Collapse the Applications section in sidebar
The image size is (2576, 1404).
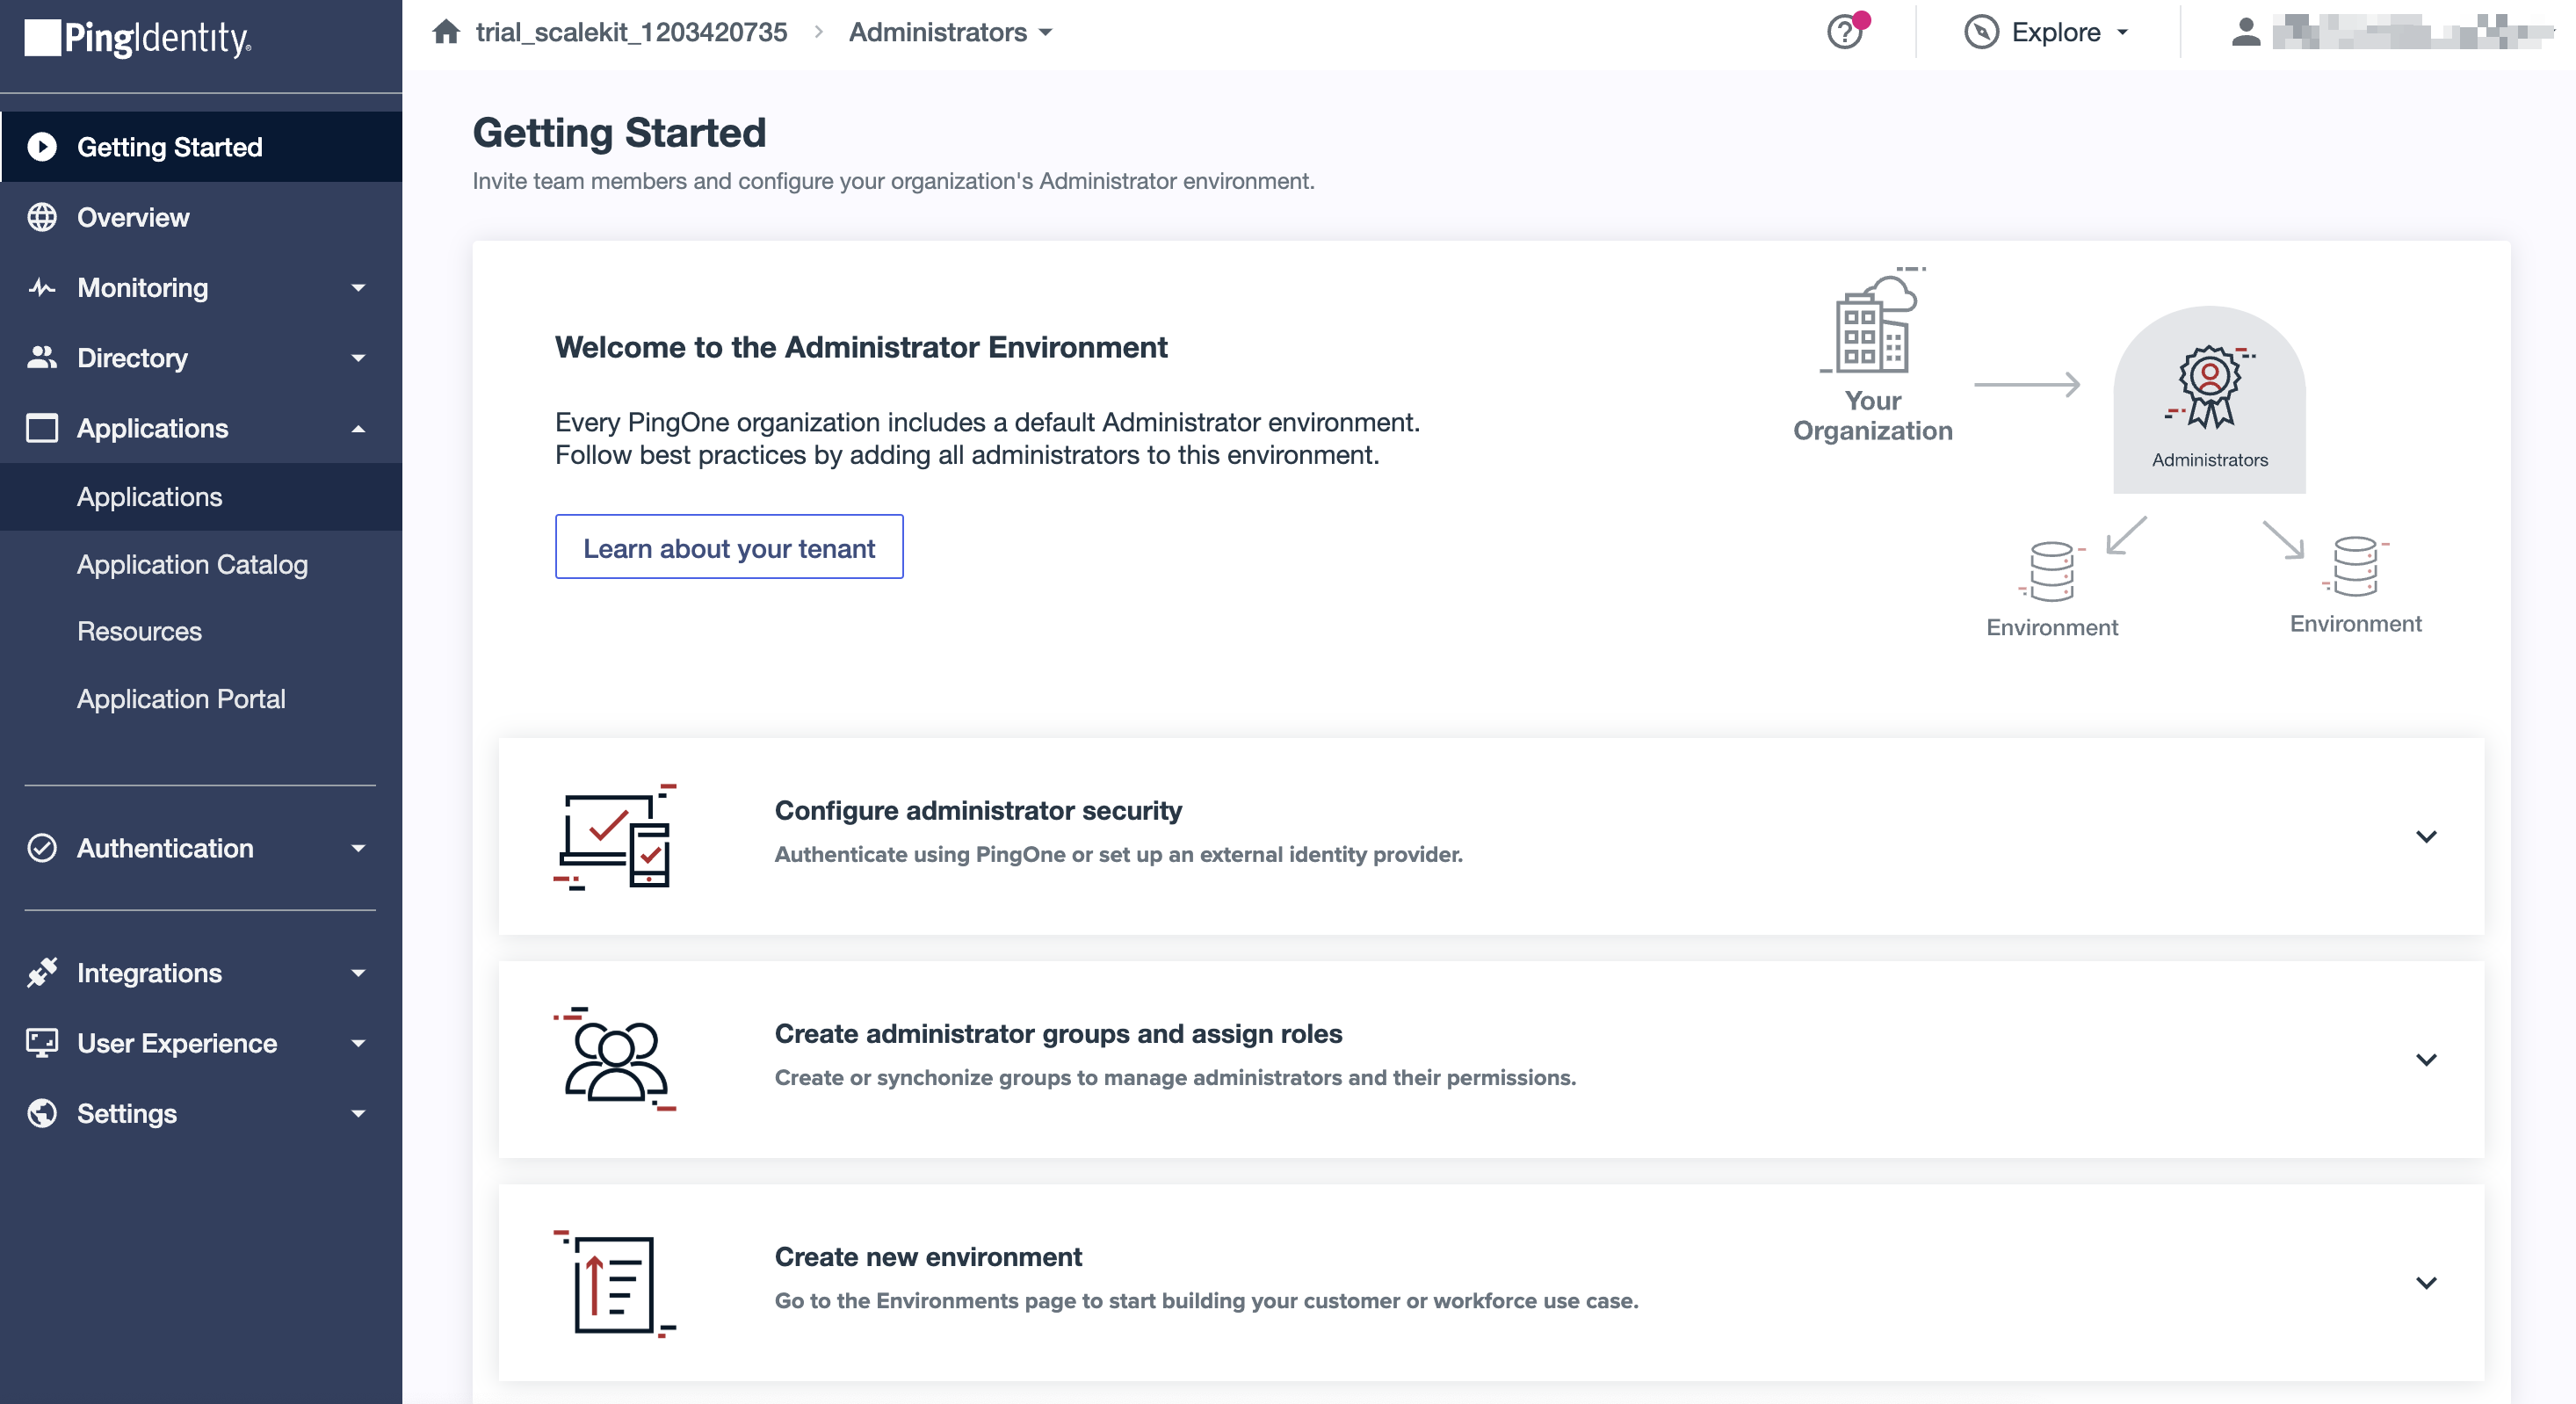click(358, 428)
